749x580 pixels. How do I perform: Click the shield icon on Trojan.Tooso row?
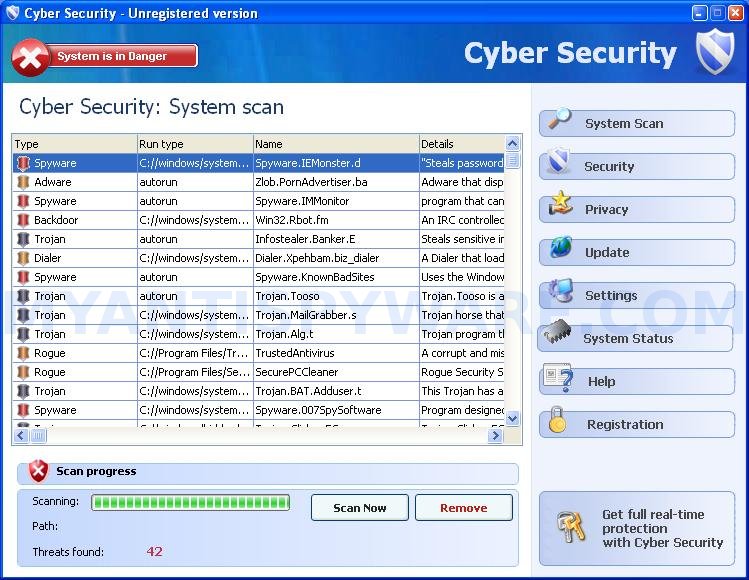[23, 296]
